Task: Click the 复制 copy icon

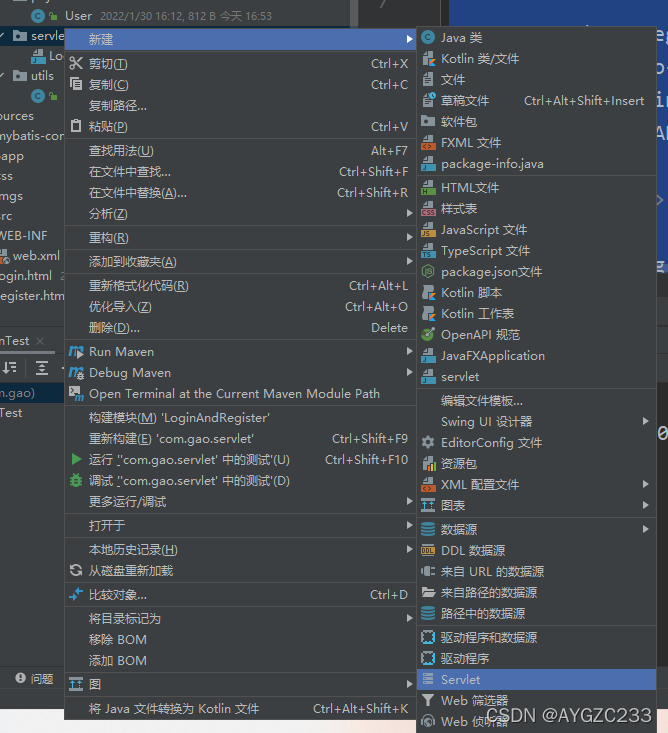Action: [x=76, y=84]
